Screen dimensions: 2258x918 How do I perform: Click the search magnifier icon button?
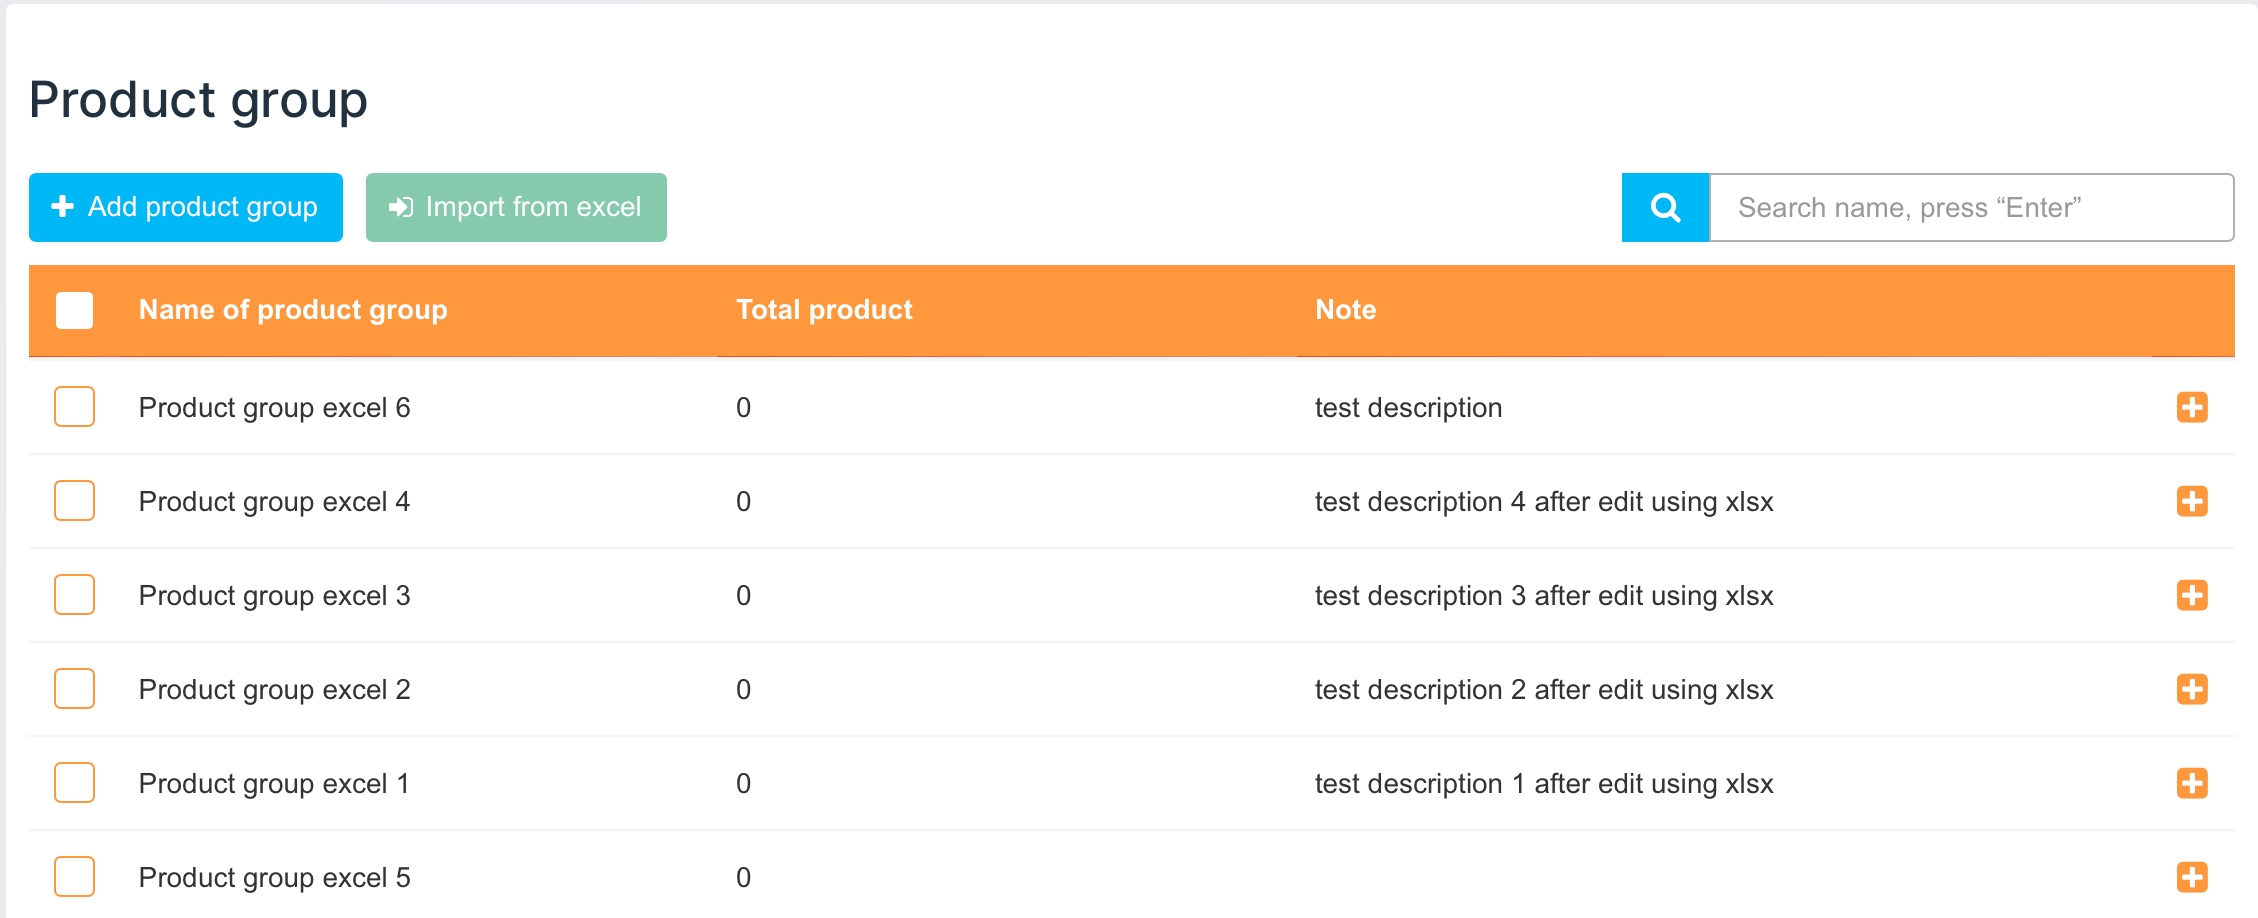pos(1665,208)
